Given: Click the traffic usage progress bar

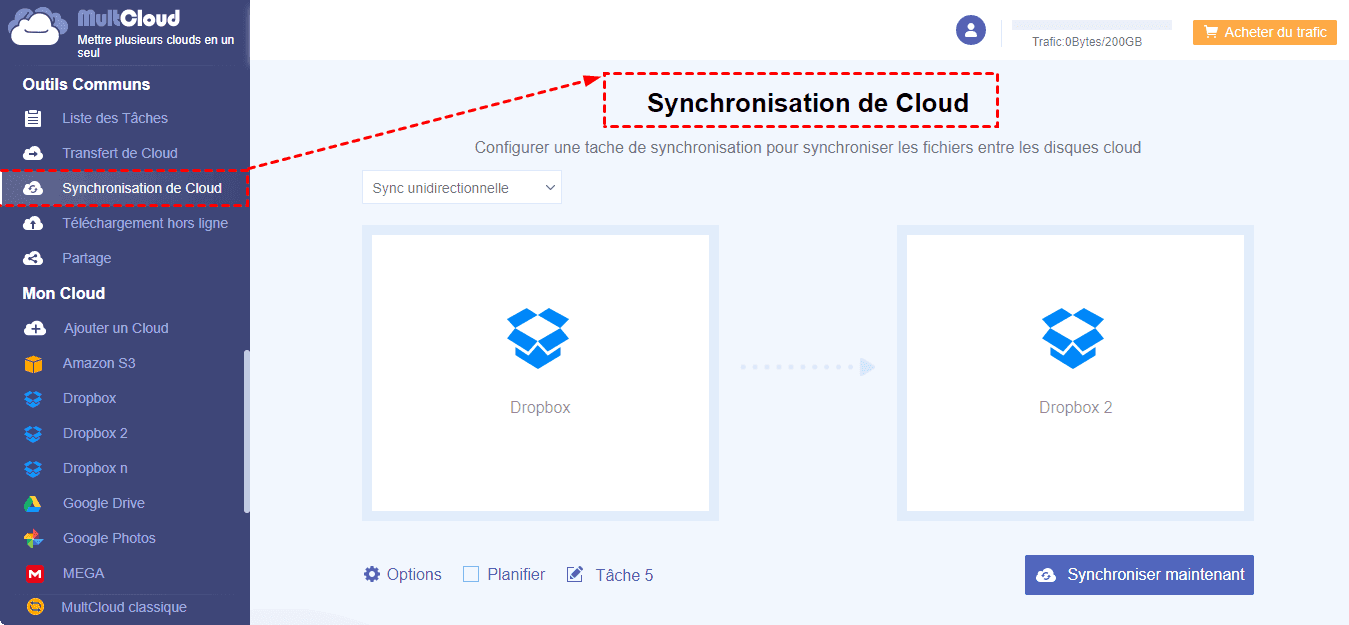Looking at the screenshot, I should tap(1091, 25).
